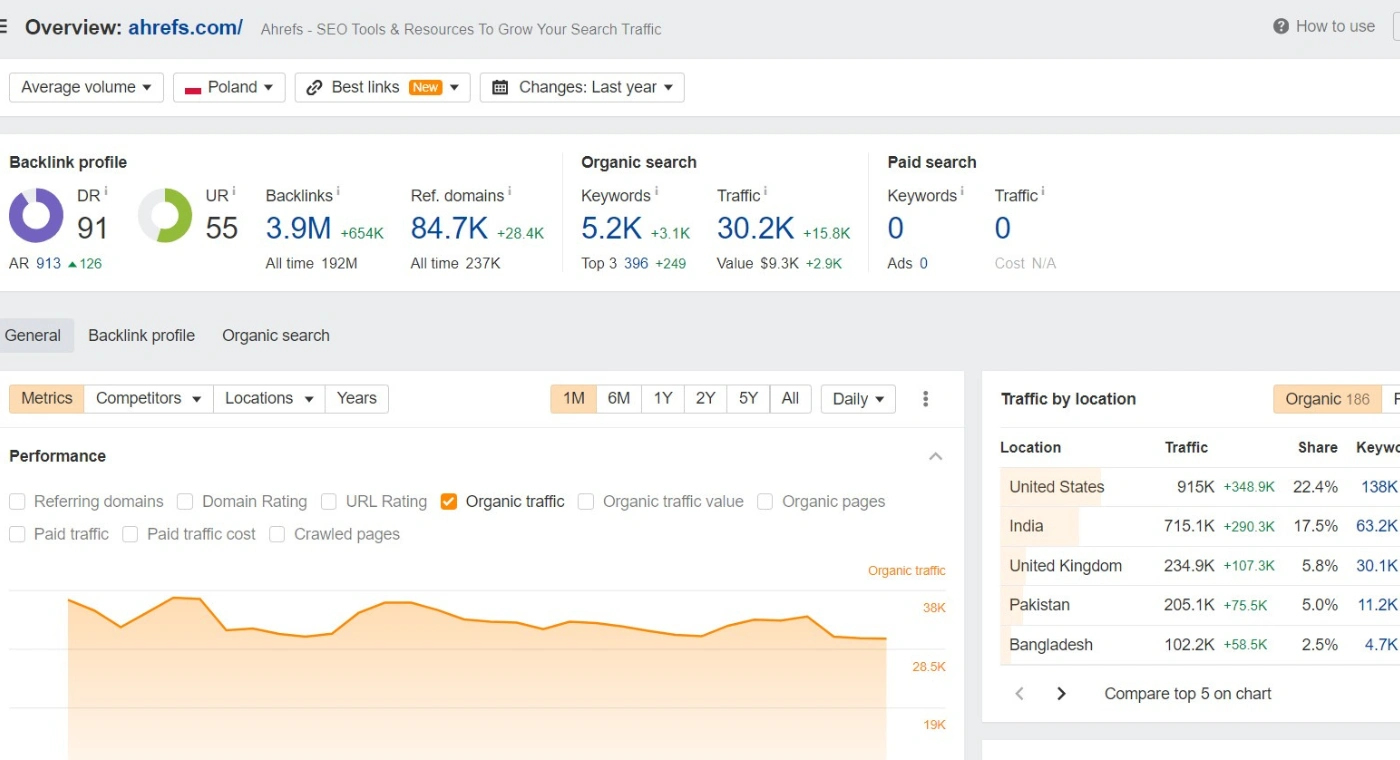The height and width of the screenshot is (760, 1400).
Task: Enable the Referring domains checkbox
Action: point(17,502)
